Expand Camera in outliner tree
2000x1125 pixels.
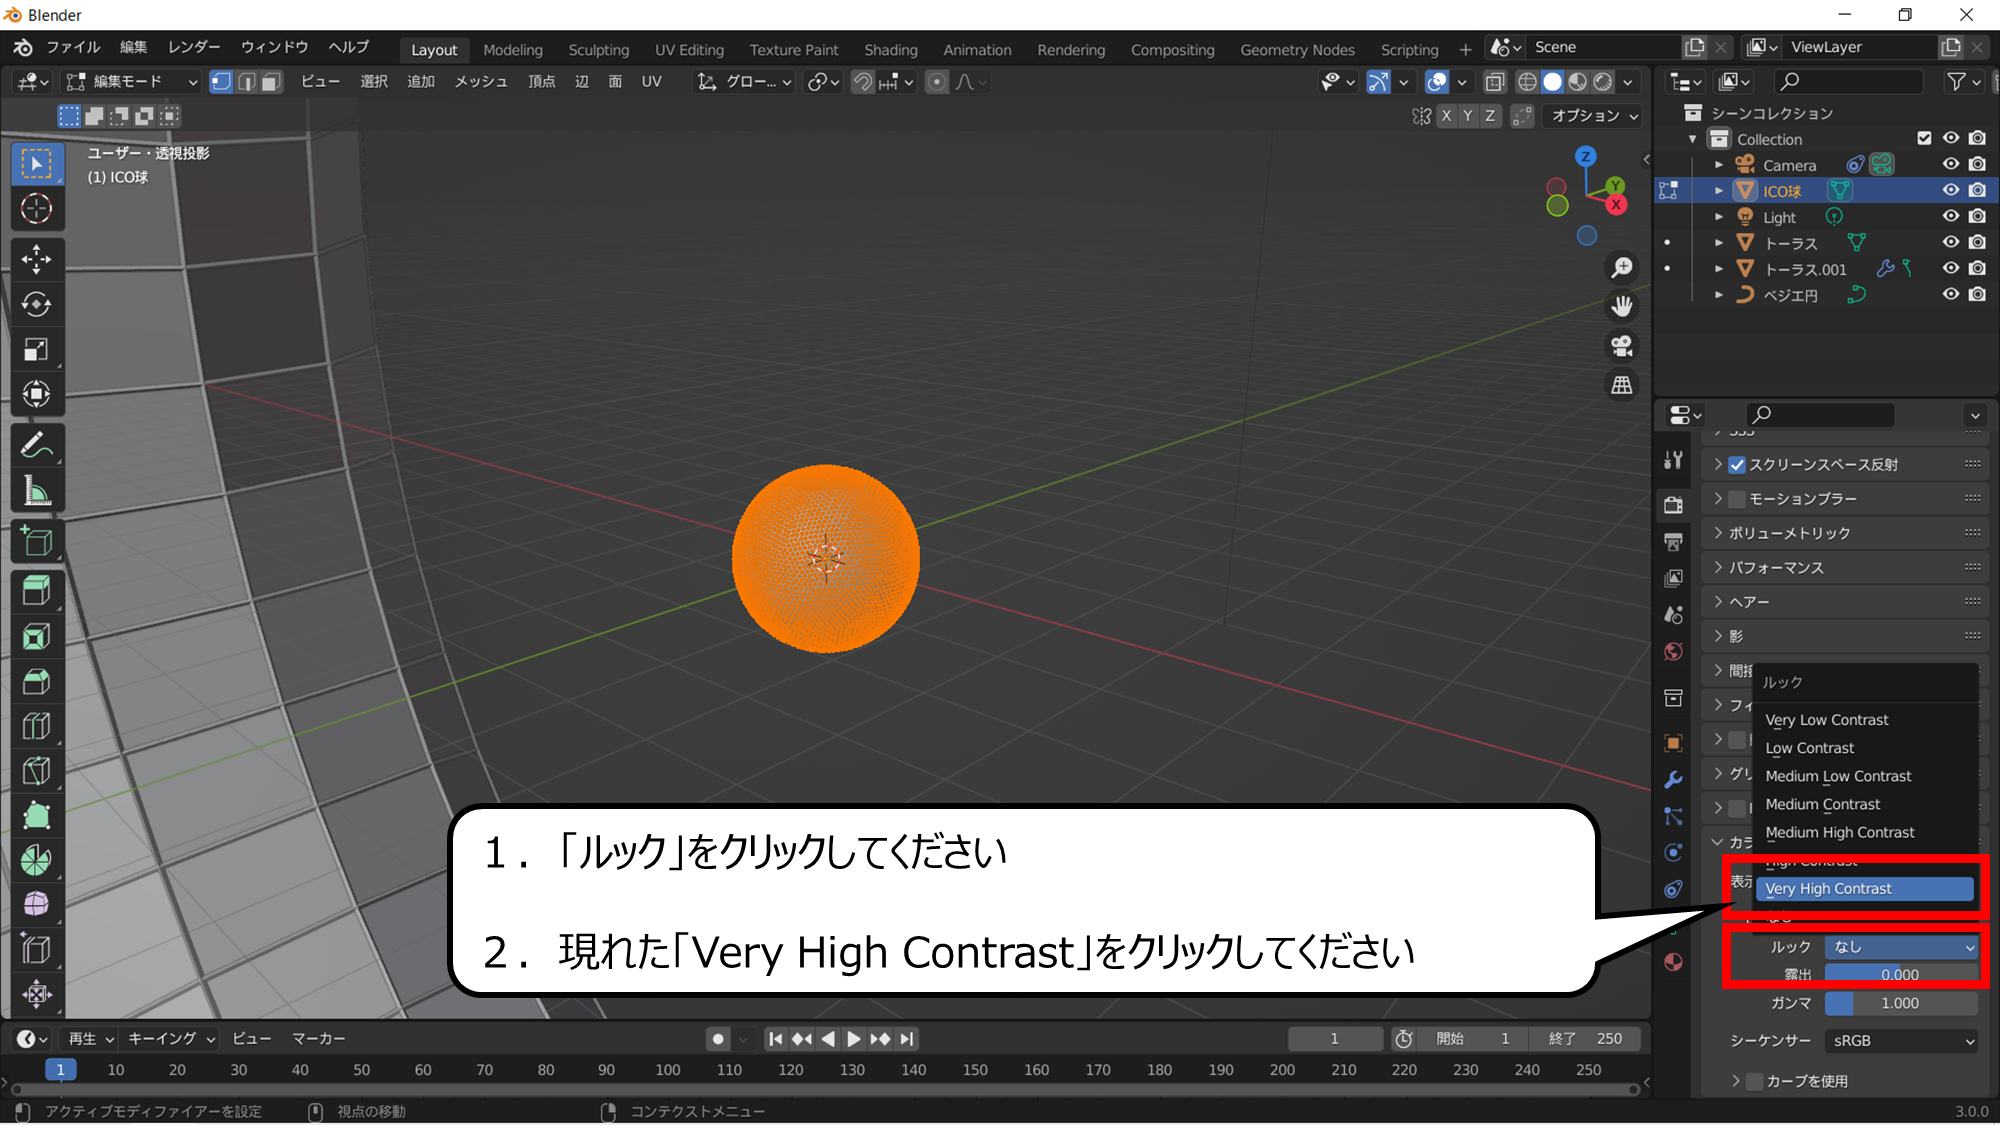tap(1718, 164)
